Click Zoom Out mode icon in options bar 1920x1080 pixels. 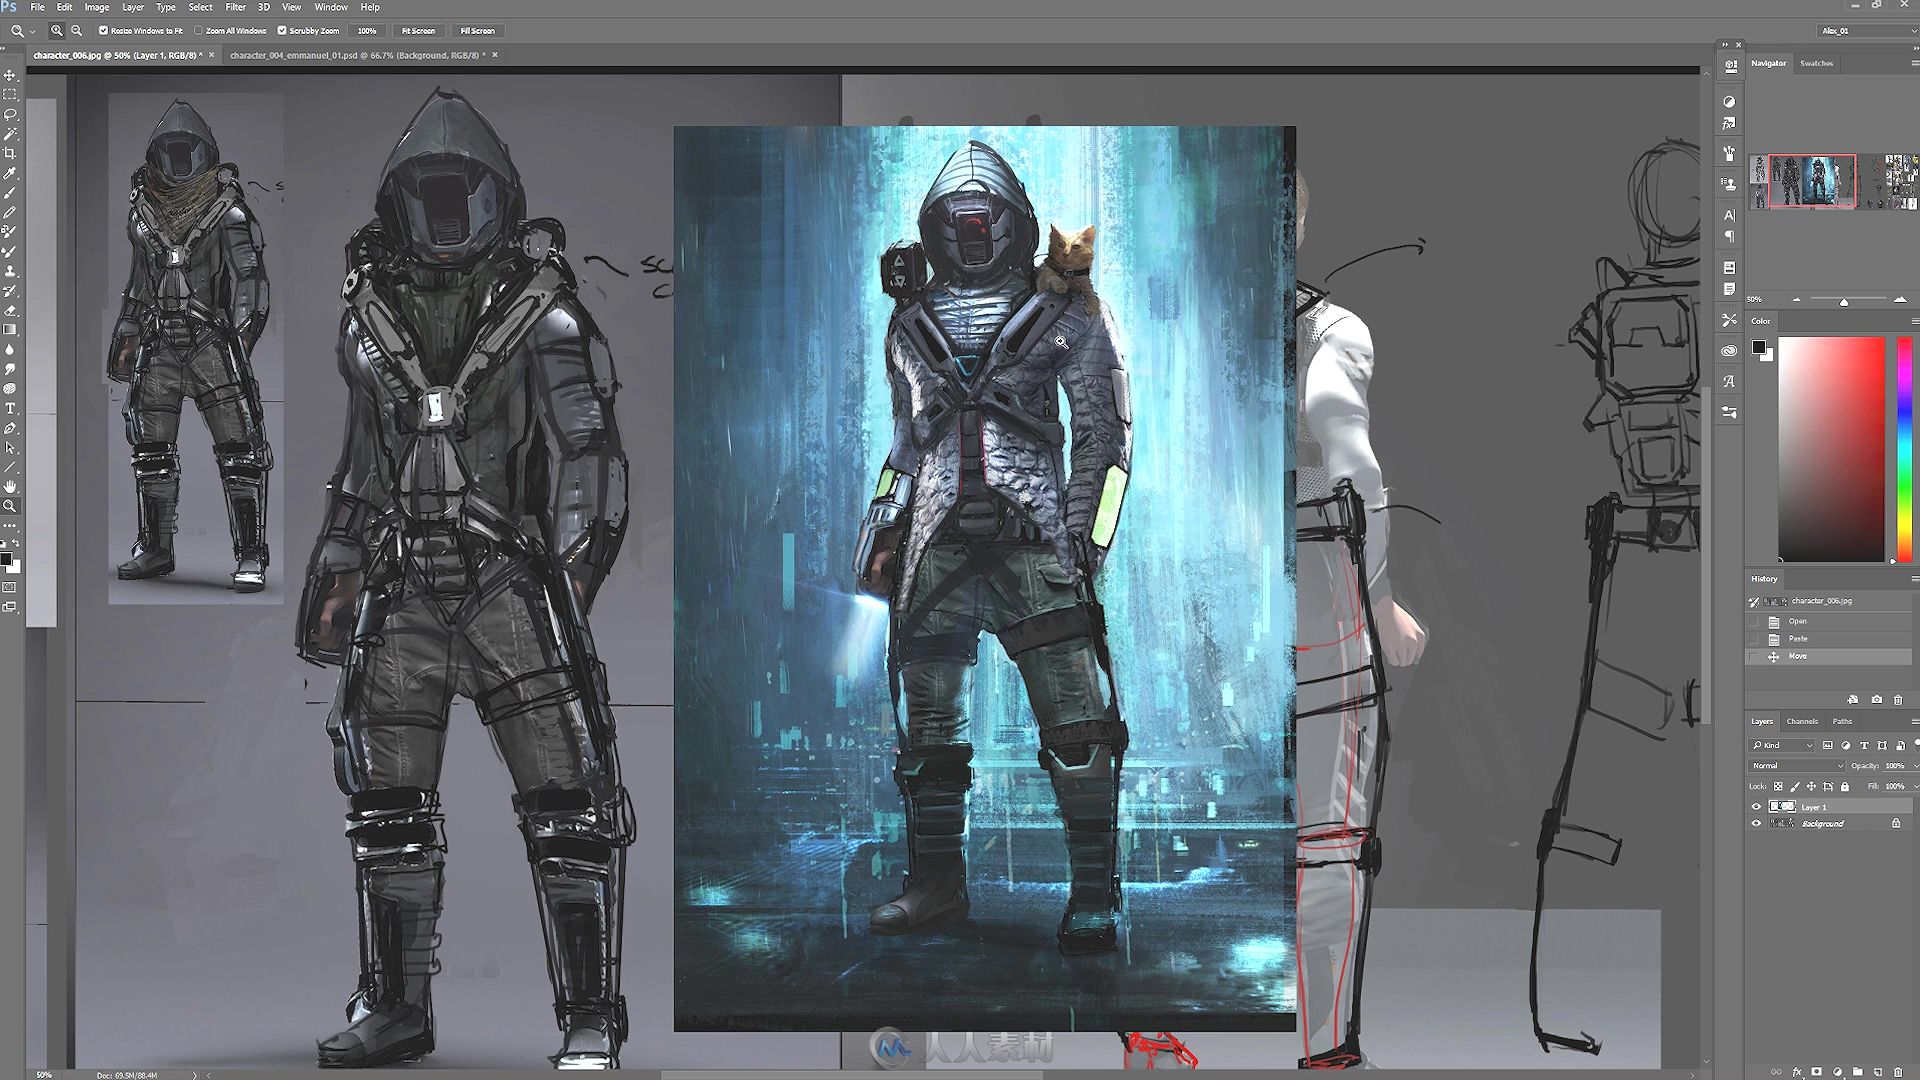[76, 31]
